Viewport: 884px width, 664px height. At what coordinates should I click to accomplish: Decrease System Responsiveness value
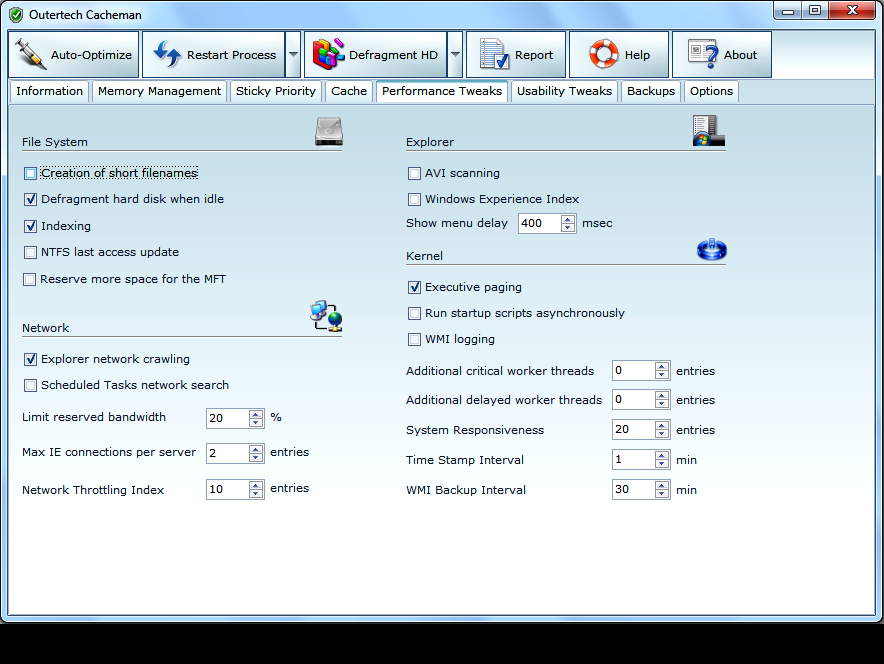coord(662,434)
